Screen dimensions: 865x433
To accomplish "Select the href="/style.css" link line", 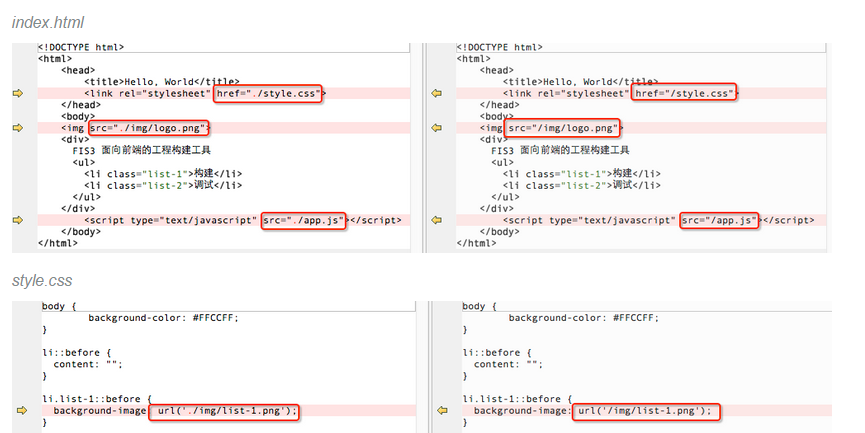I will (641, 93).
